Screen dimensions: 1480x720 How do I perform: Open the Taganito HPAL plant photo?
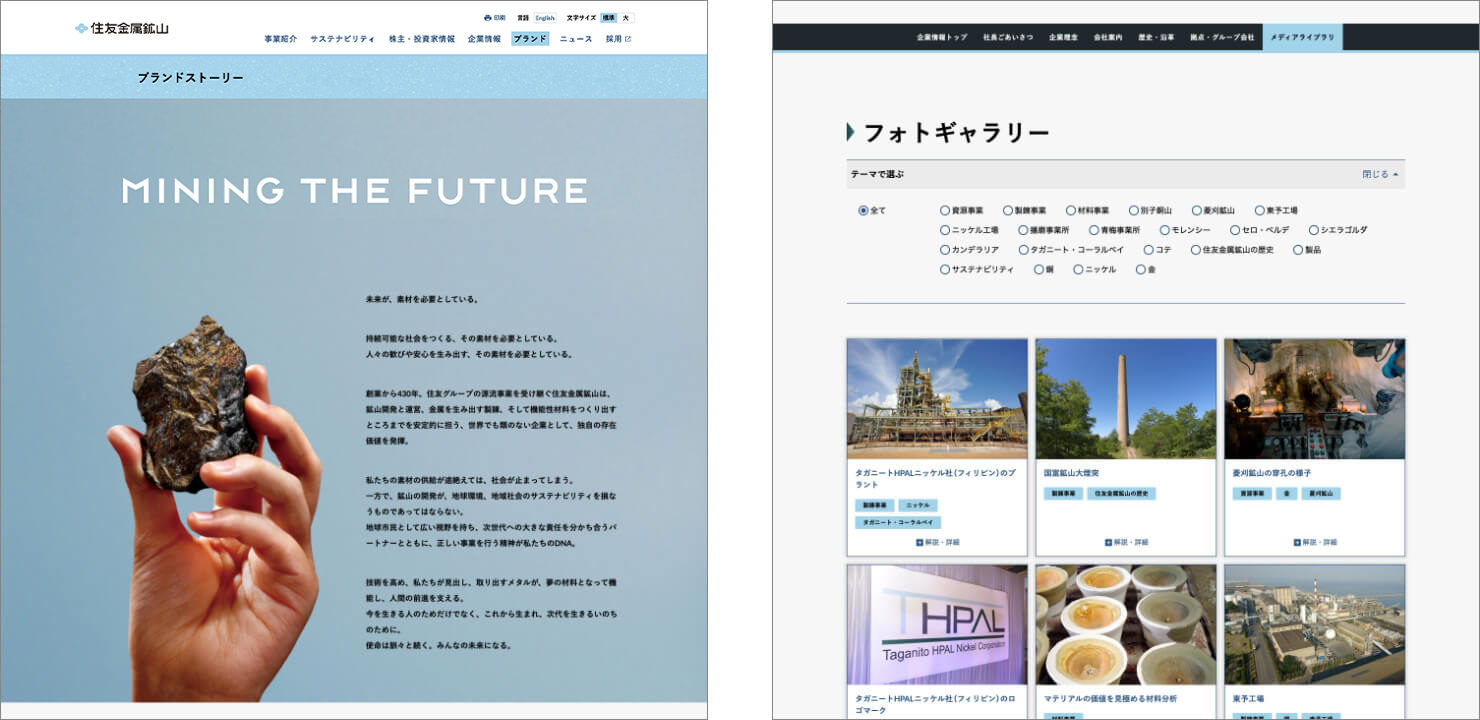click(937, 398)
